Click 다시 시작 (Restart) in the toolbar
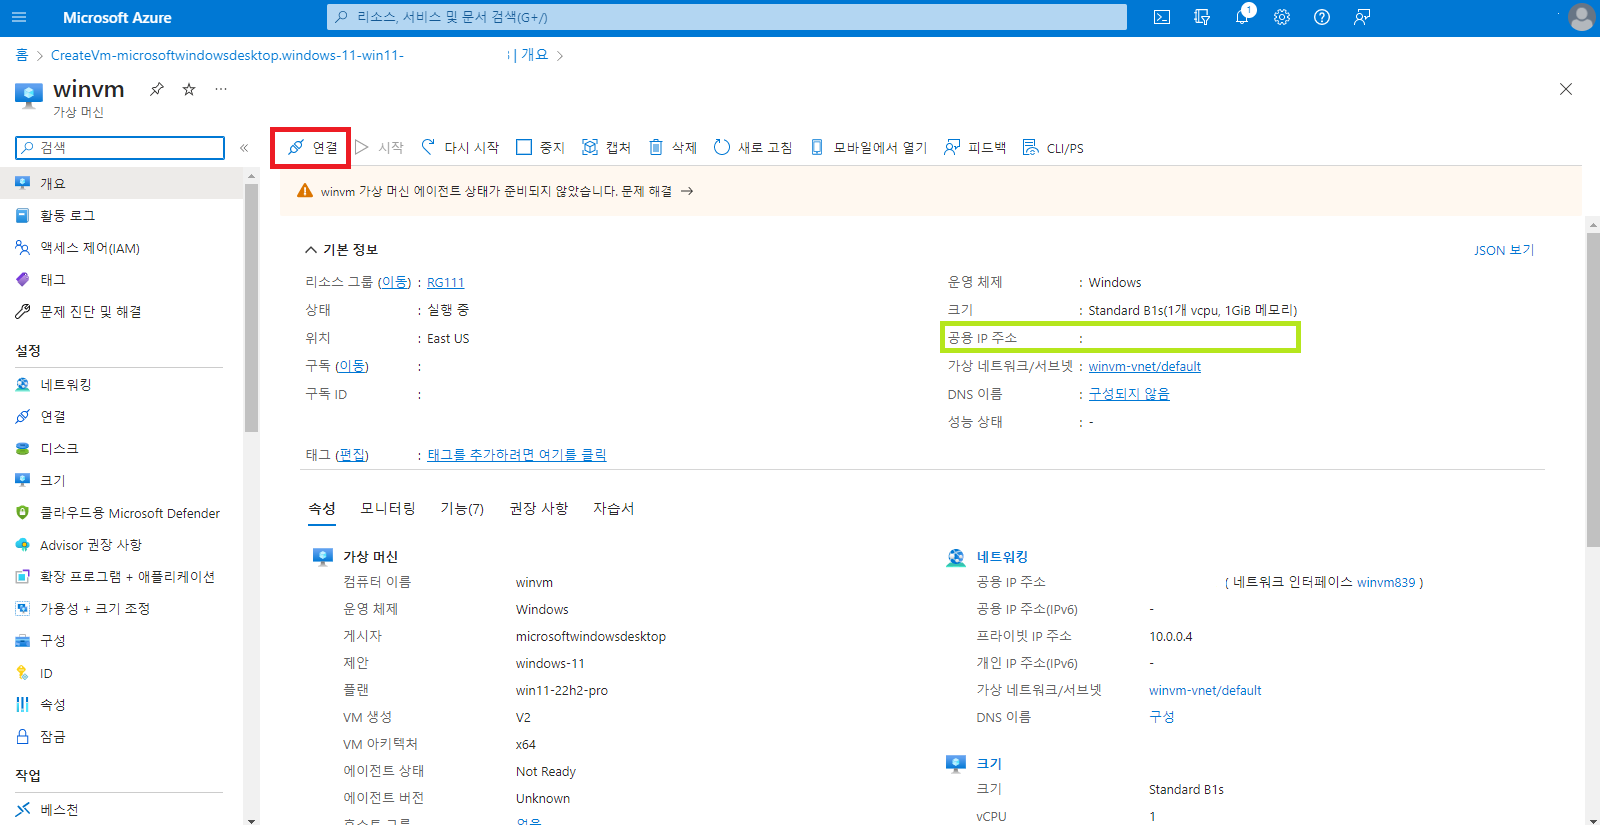The image size is (1600, 825). (460, 148)
